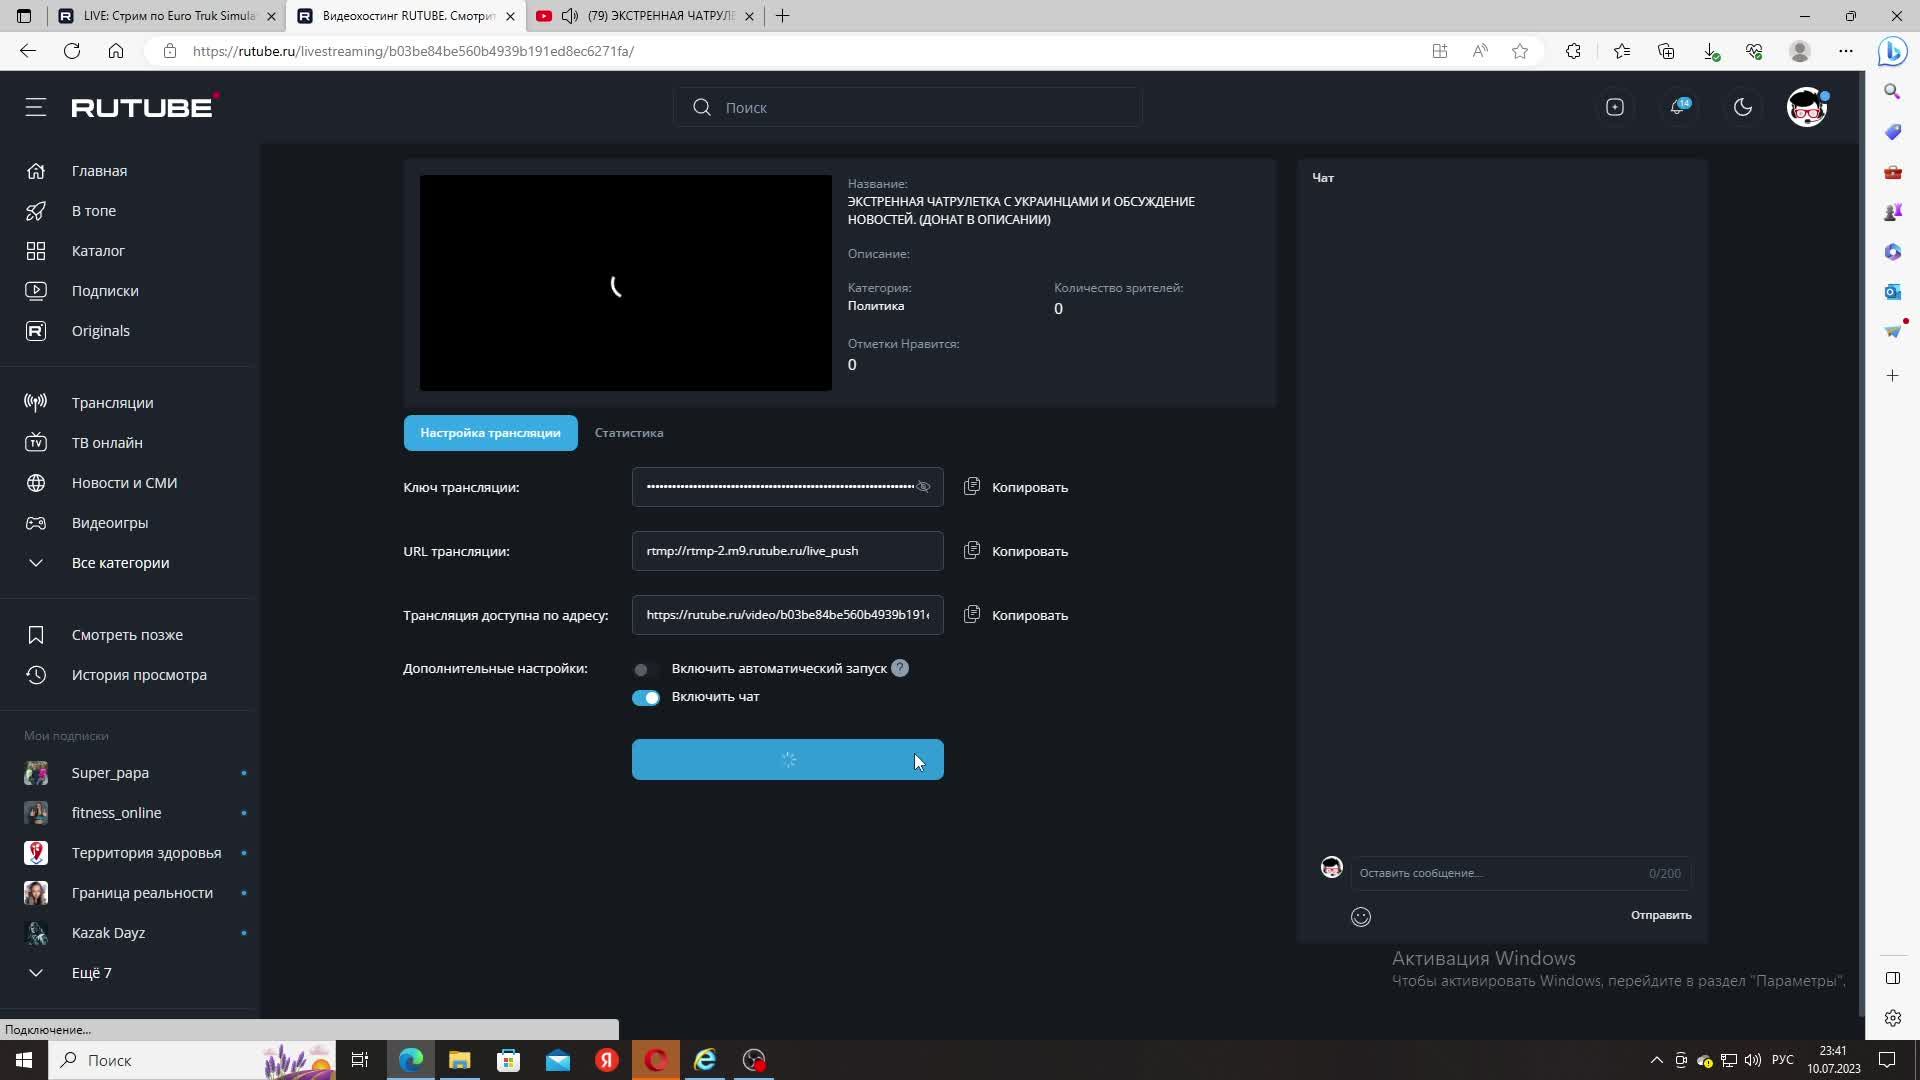Click the help icon for автоматический запуск
The width and height of the screenshot is (1920, 1080).
tap(900, 668)
